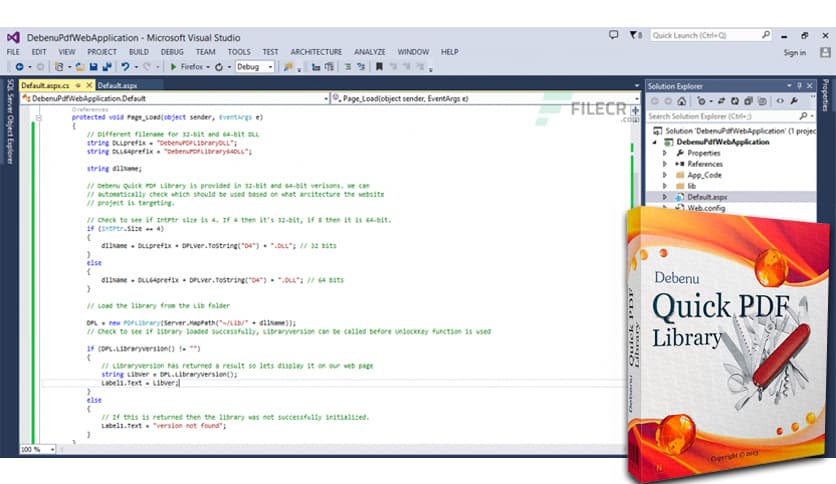Click the Undo arrow icon
This screenshot has width=836, height=484.
(125, 67)
